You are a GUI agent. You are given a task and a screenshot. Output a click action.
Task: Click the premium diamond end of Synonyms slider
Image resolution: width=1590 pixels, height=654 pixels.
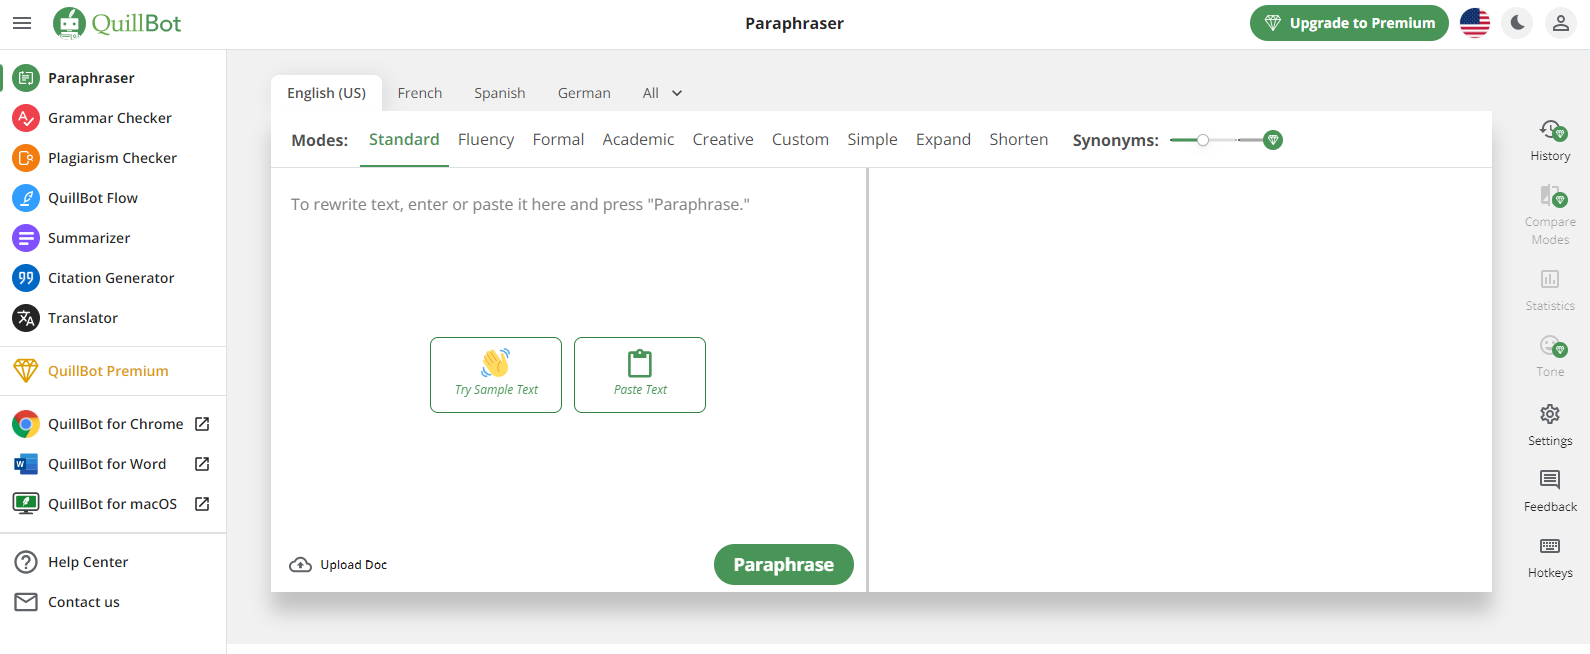(x=1273, y=140)
